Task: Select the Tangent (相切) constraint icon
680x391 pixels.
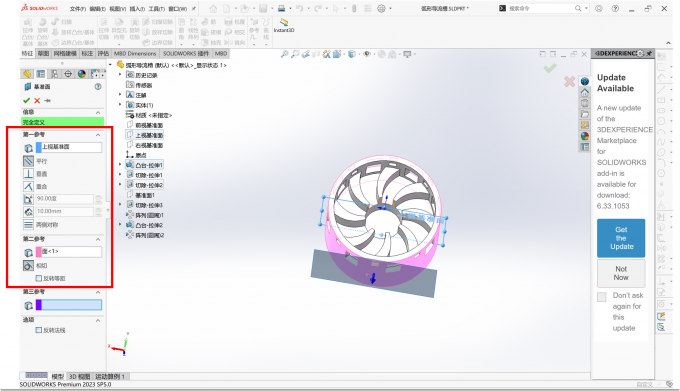Action: (28, 265)
